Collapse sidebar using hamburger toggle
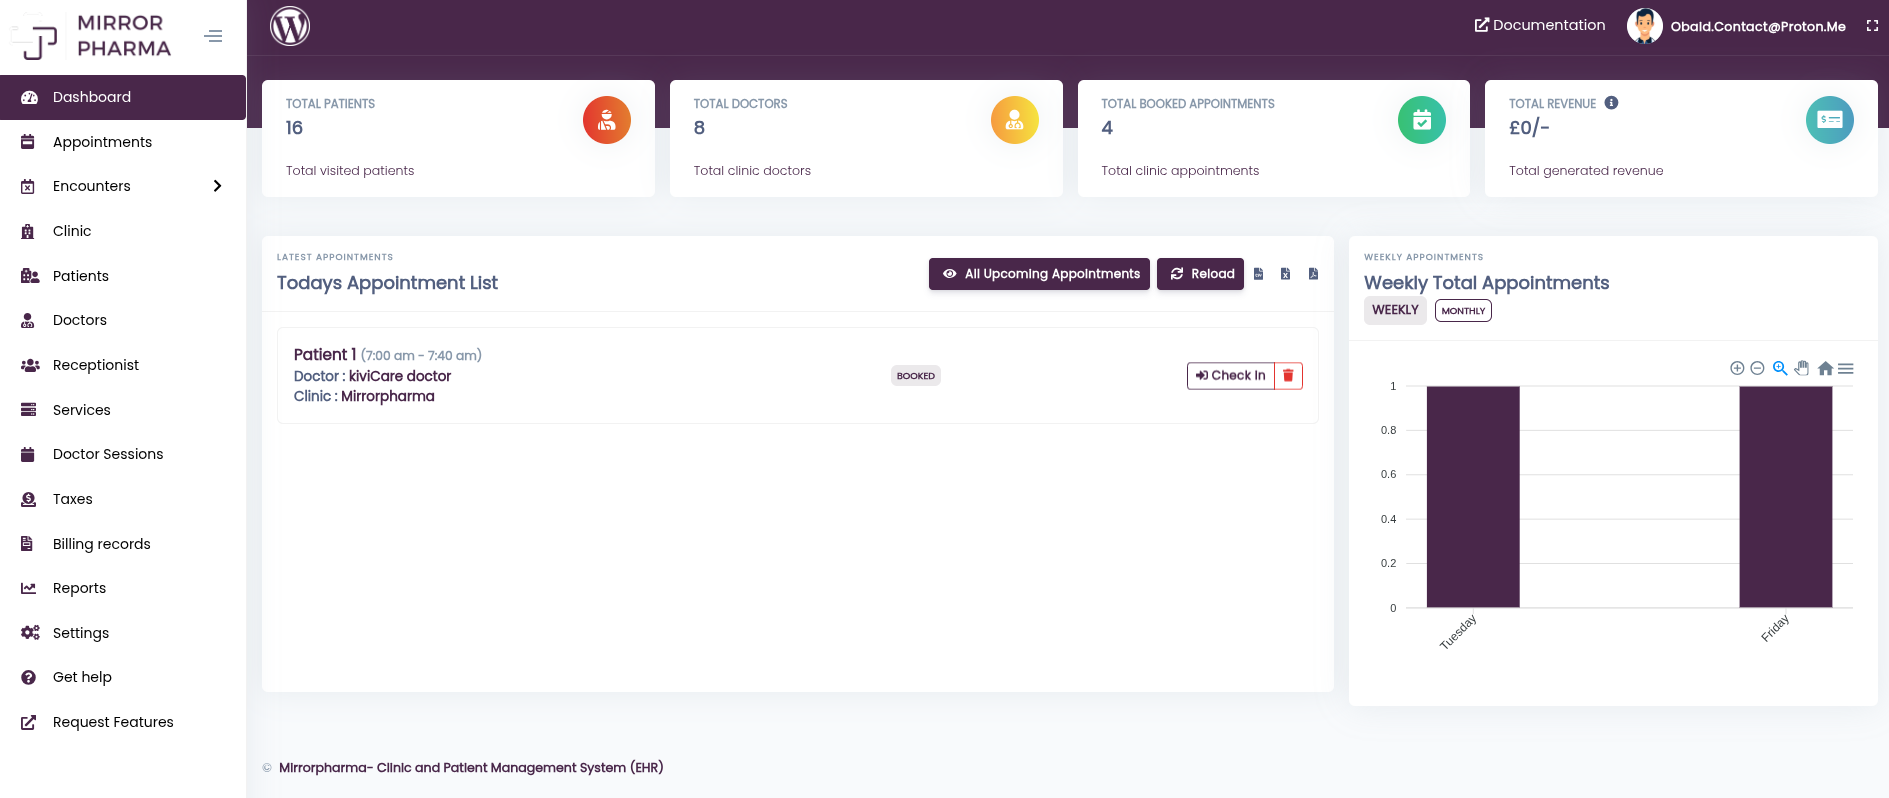Viewport: 1889px width, 798px height. tap(213, 36)
